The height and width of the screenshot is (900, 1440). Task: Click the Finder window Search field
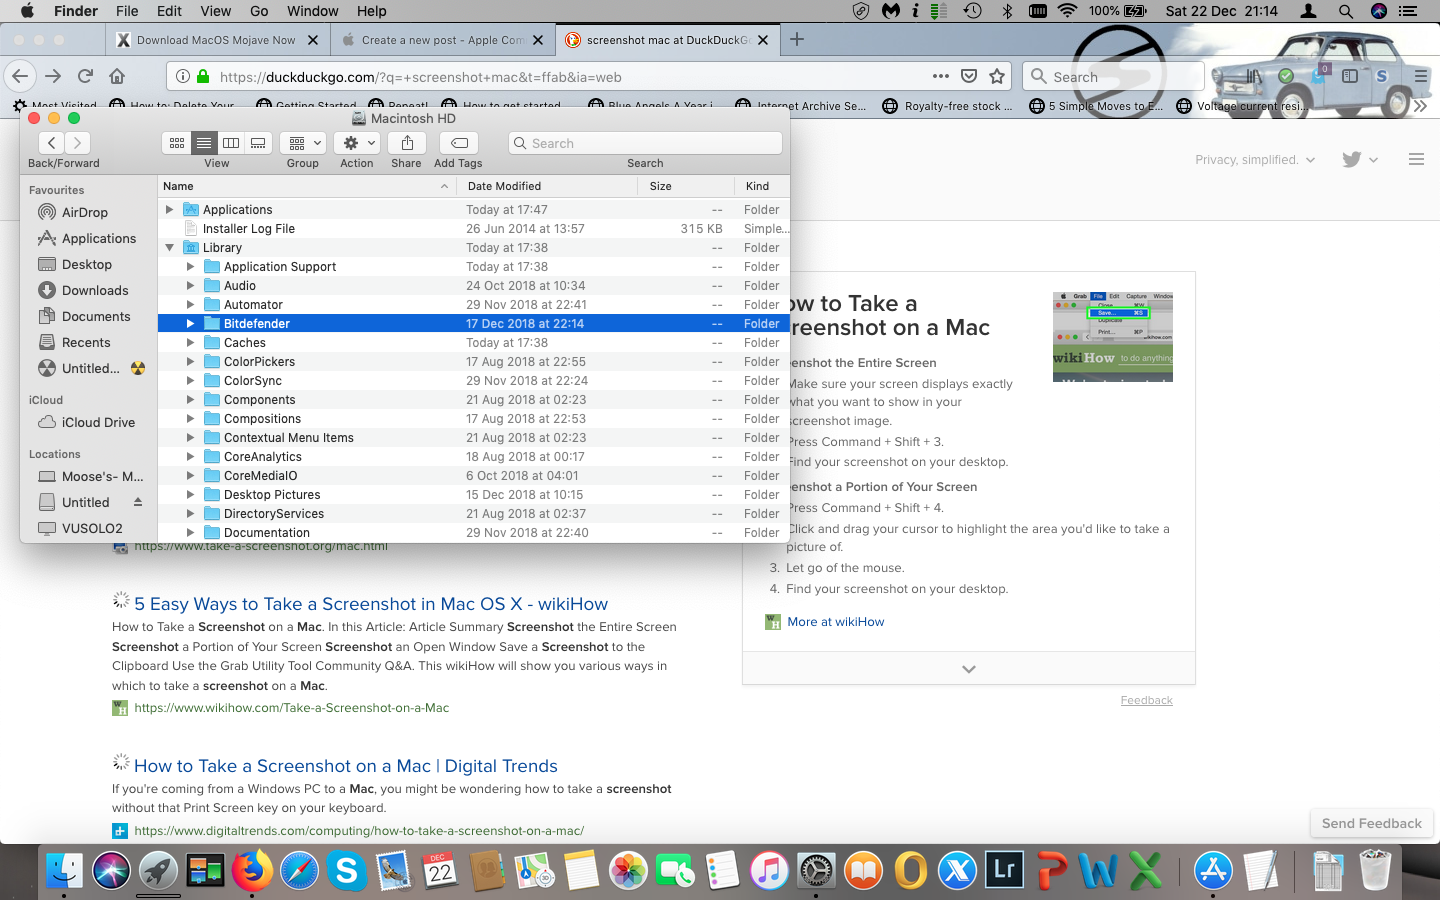tap(645, 143)
